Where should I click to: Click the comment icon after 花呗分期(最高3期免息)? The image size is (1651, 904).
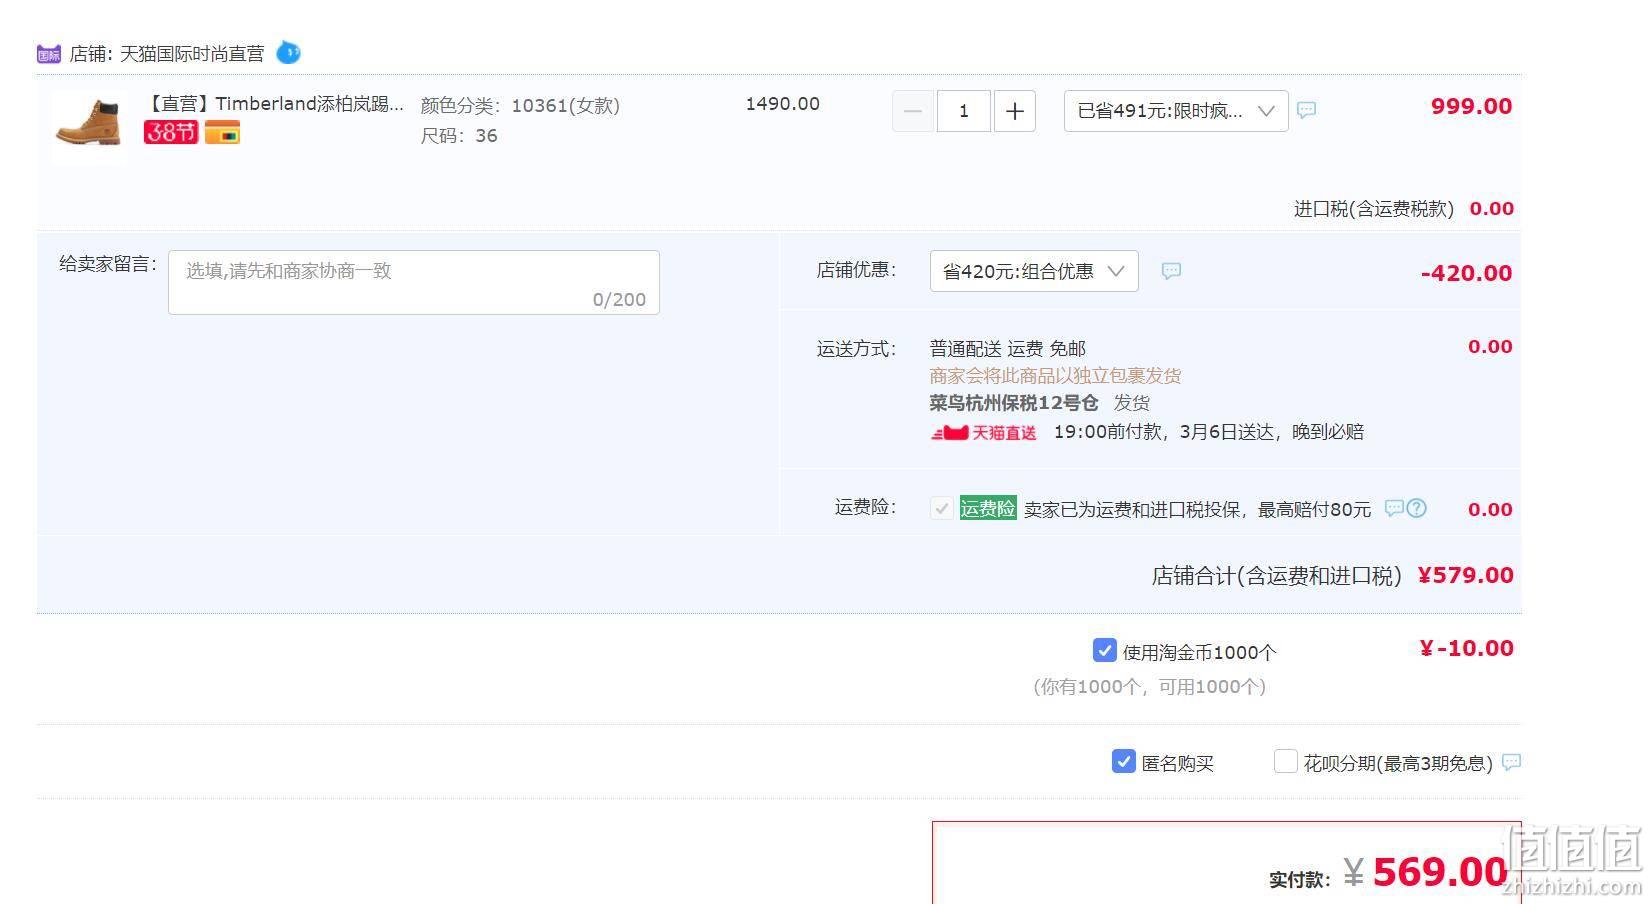[x=1512, y=762]
